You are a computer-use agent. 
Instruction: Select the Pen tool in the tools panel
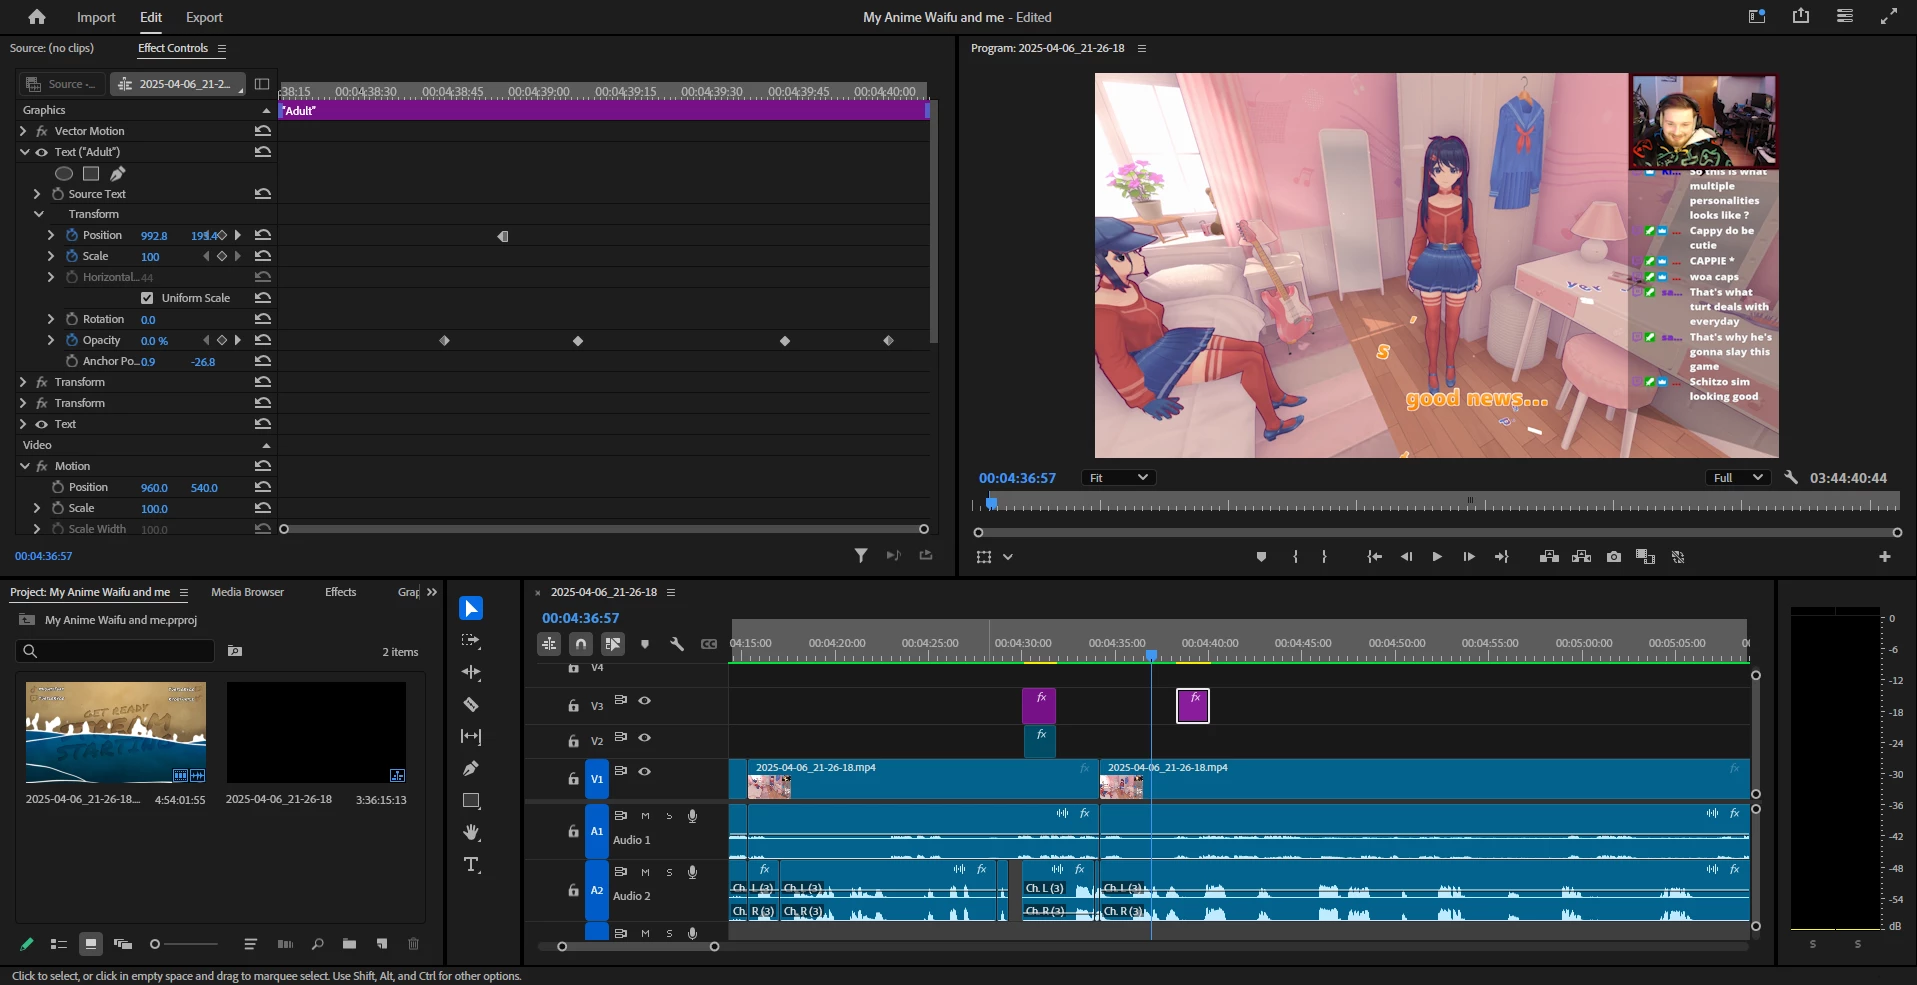tap(471, 768)
